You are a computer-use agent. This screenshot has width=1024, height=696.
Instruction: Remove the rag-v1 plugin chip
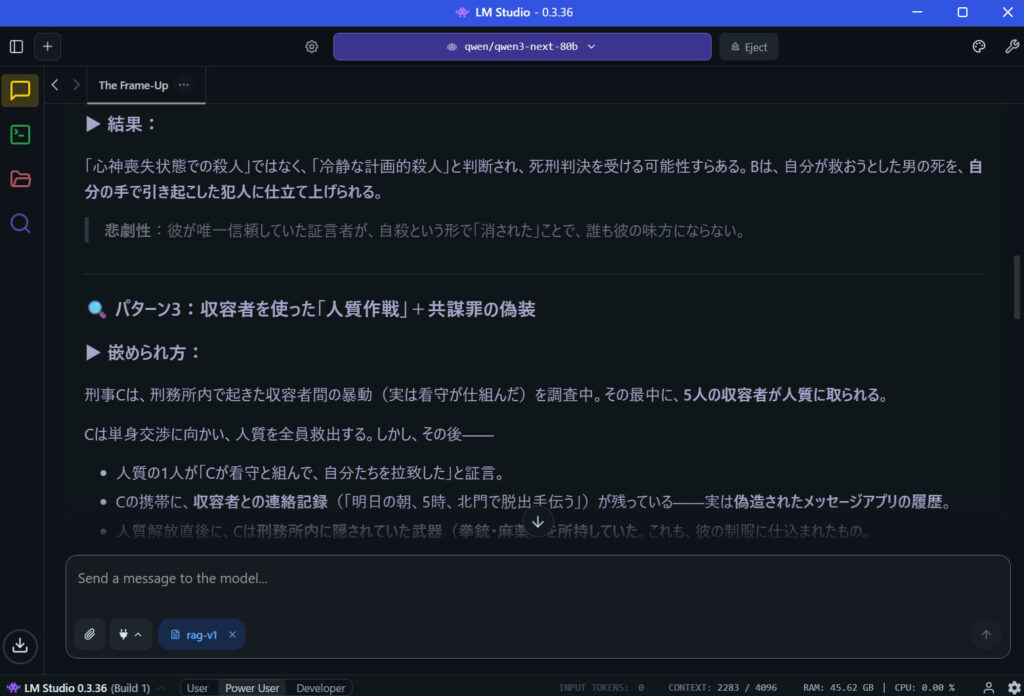click(232, 634)
